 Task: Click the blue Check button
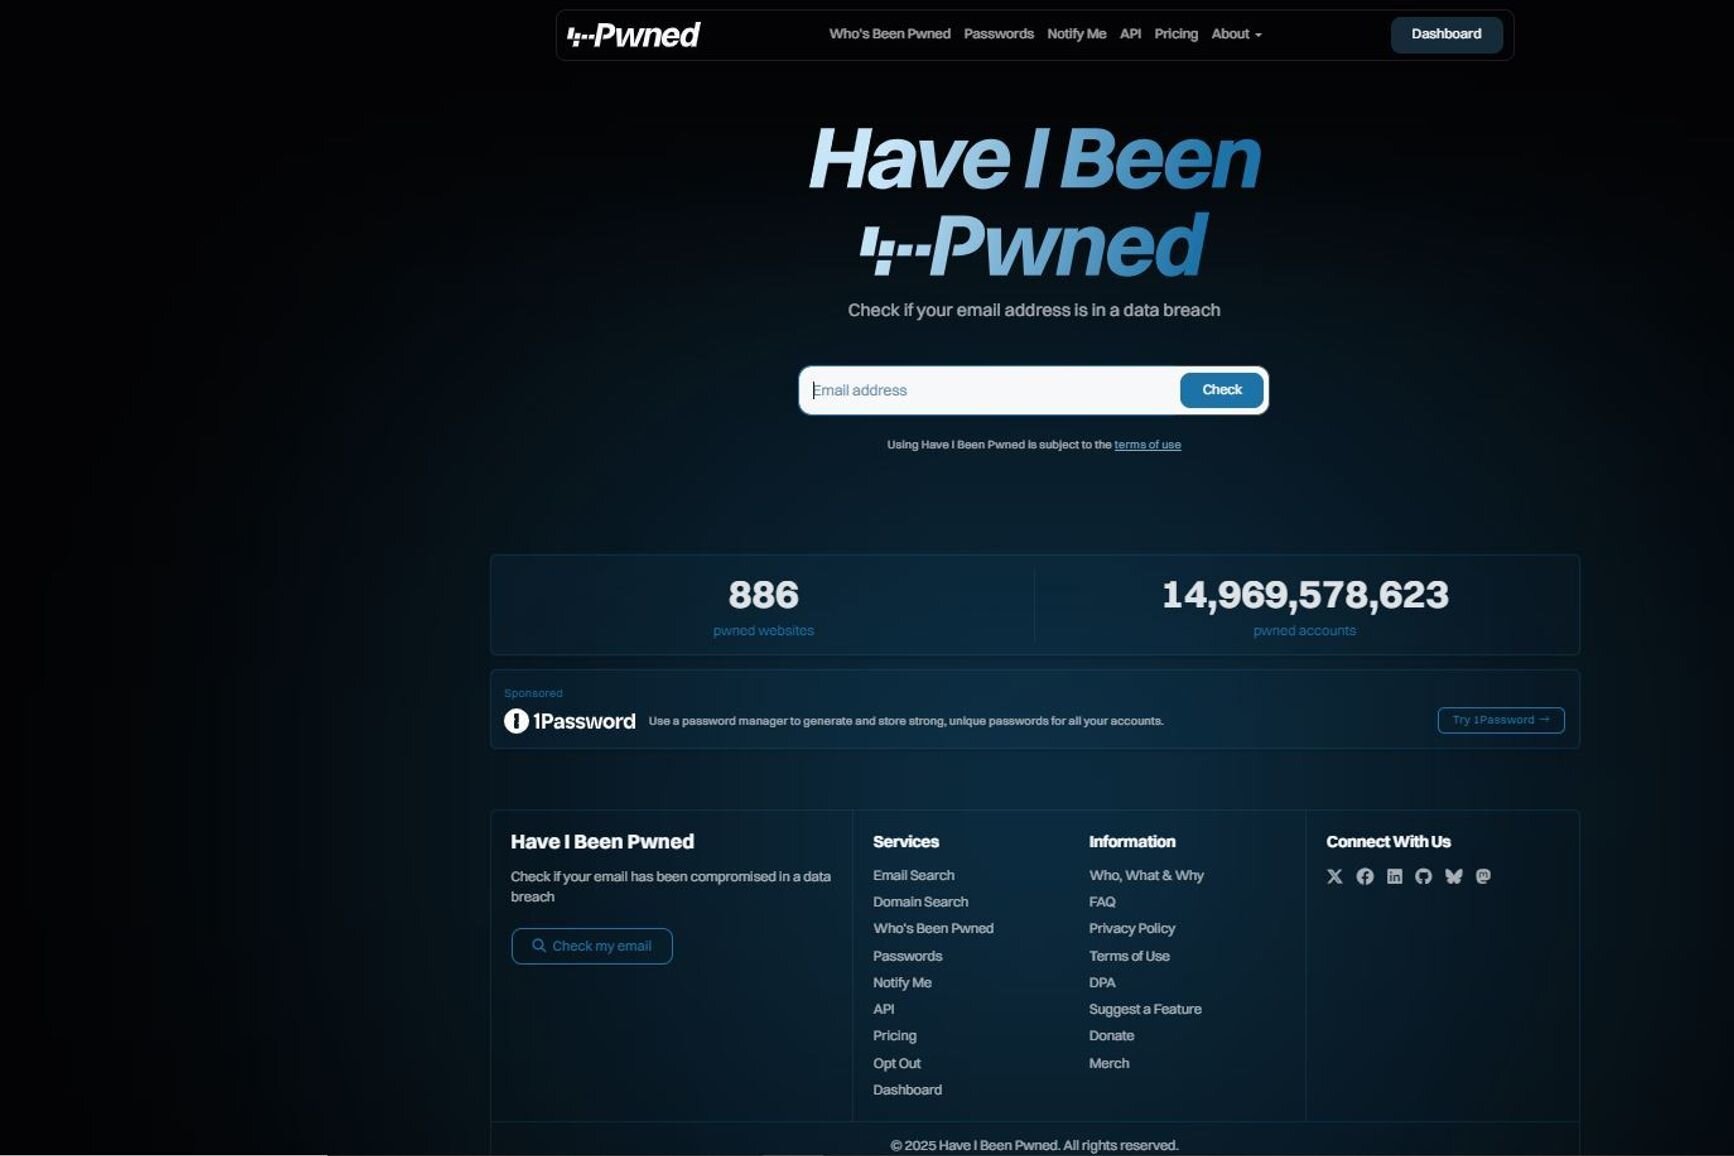pyautogui.click(x=1221, y=390)
